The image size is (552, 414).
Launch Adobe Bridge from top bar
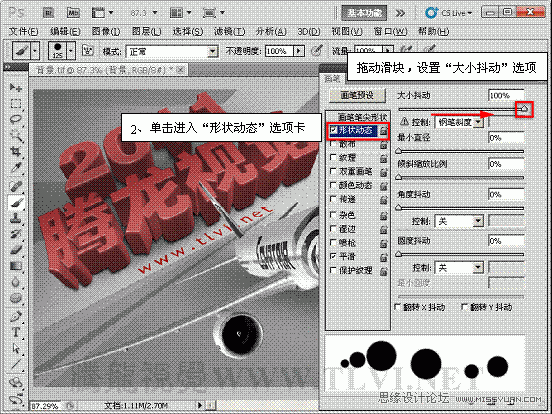pyautogui.click(x=48, y=13)
